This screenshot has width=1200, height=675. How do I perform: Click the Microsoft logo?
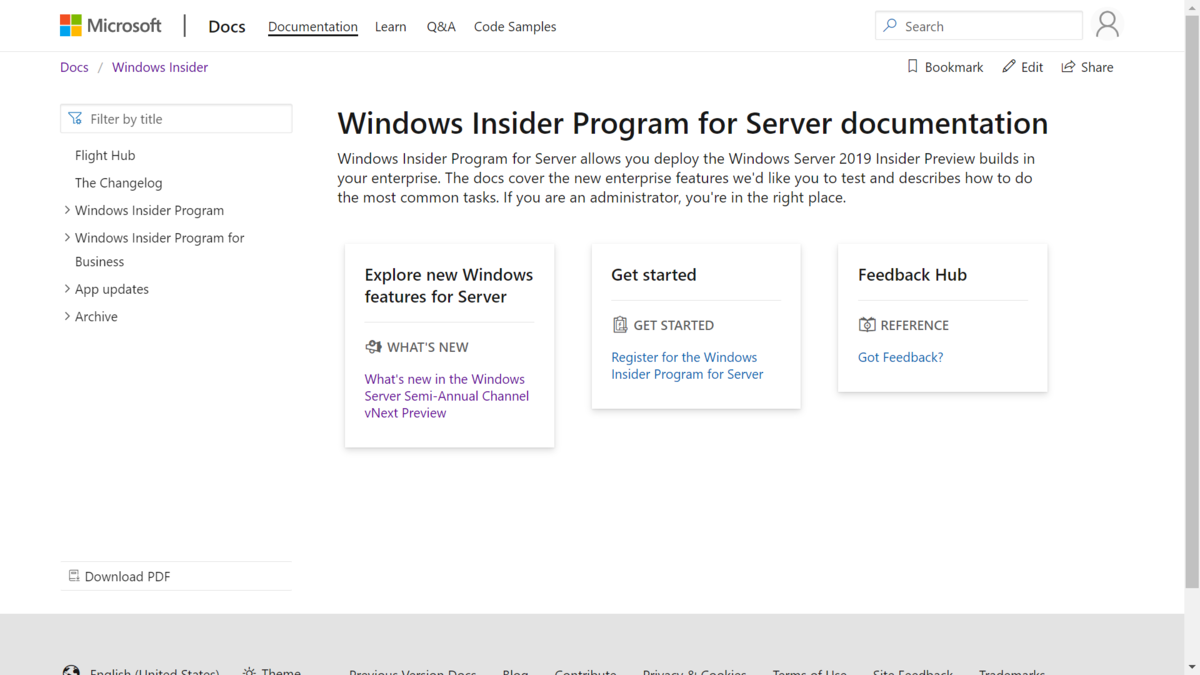[110, 26]
